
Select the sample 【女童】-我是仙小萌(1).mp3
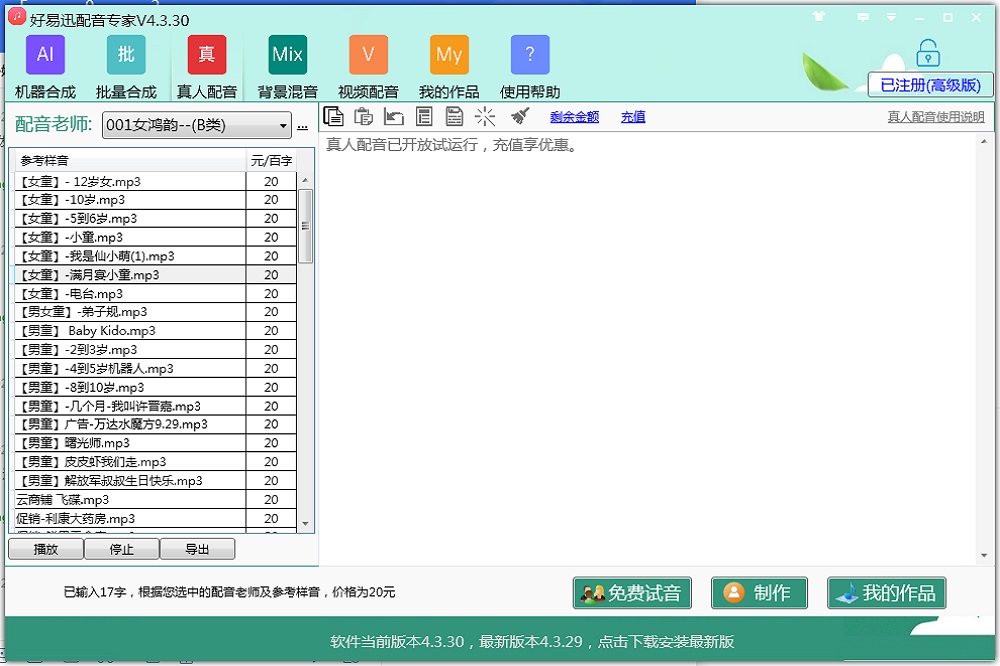(x=130, y=256)
